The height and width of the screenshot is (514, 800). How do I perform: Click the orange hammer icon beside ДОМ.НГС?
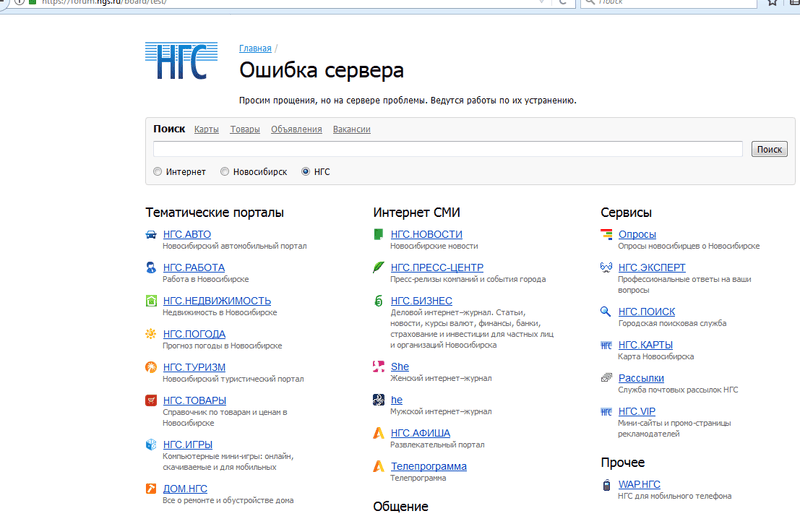click(151, 488)
